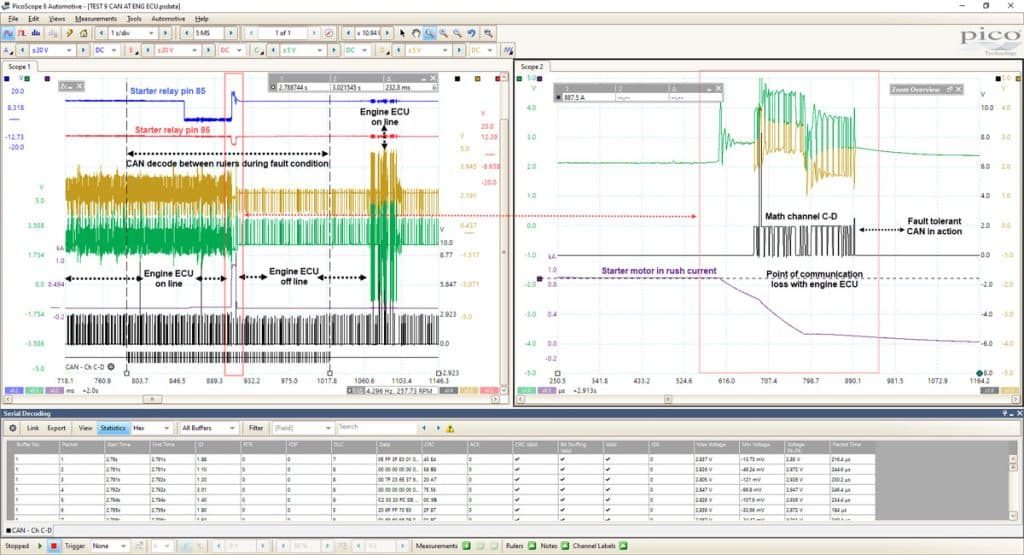Open the Math Channels icon
Image resolution: width=1024 pixels, height=555 pixels.
[x=508, y=50]
